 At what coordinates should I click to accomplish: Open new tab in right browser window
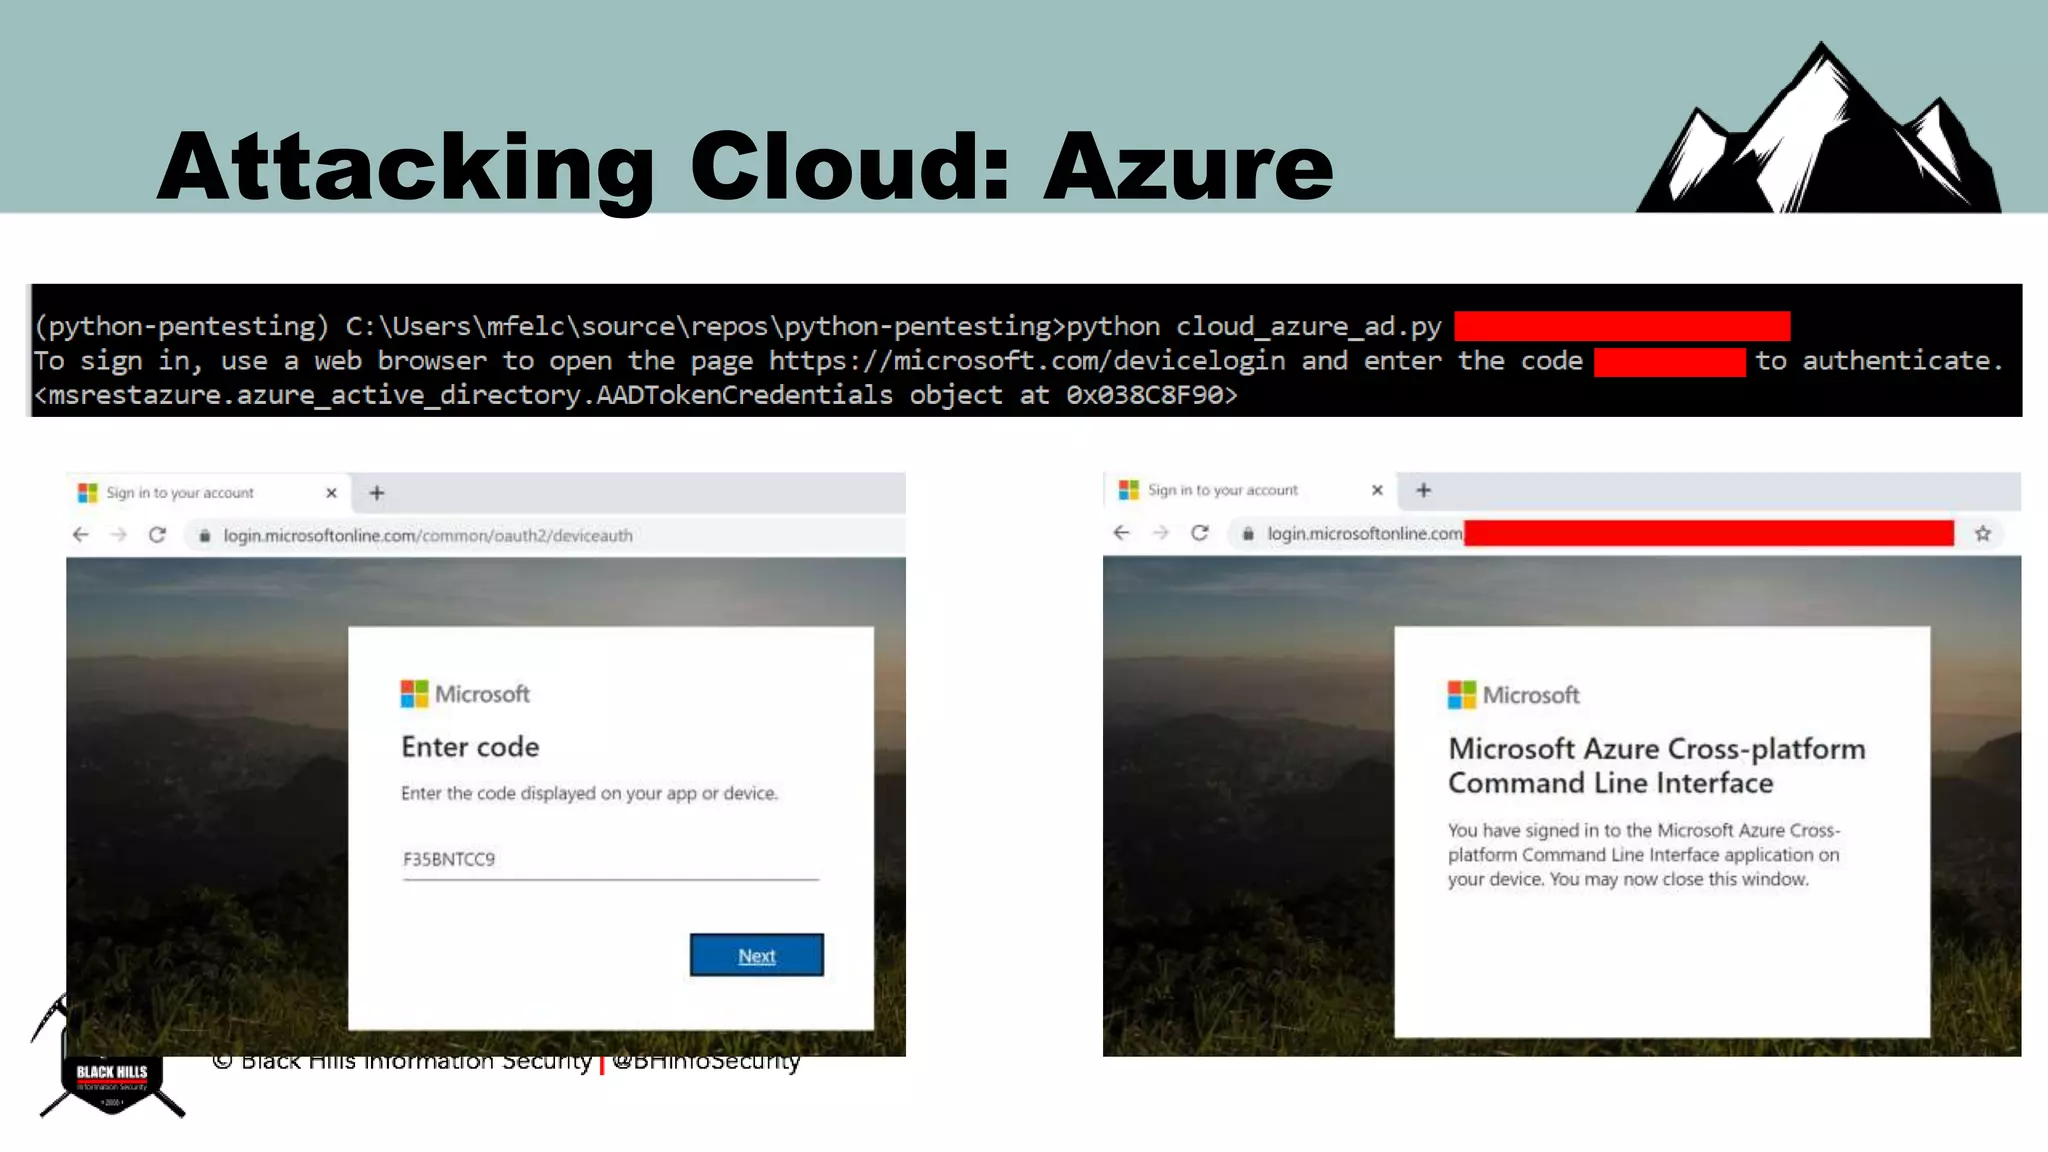(1424, 490)
